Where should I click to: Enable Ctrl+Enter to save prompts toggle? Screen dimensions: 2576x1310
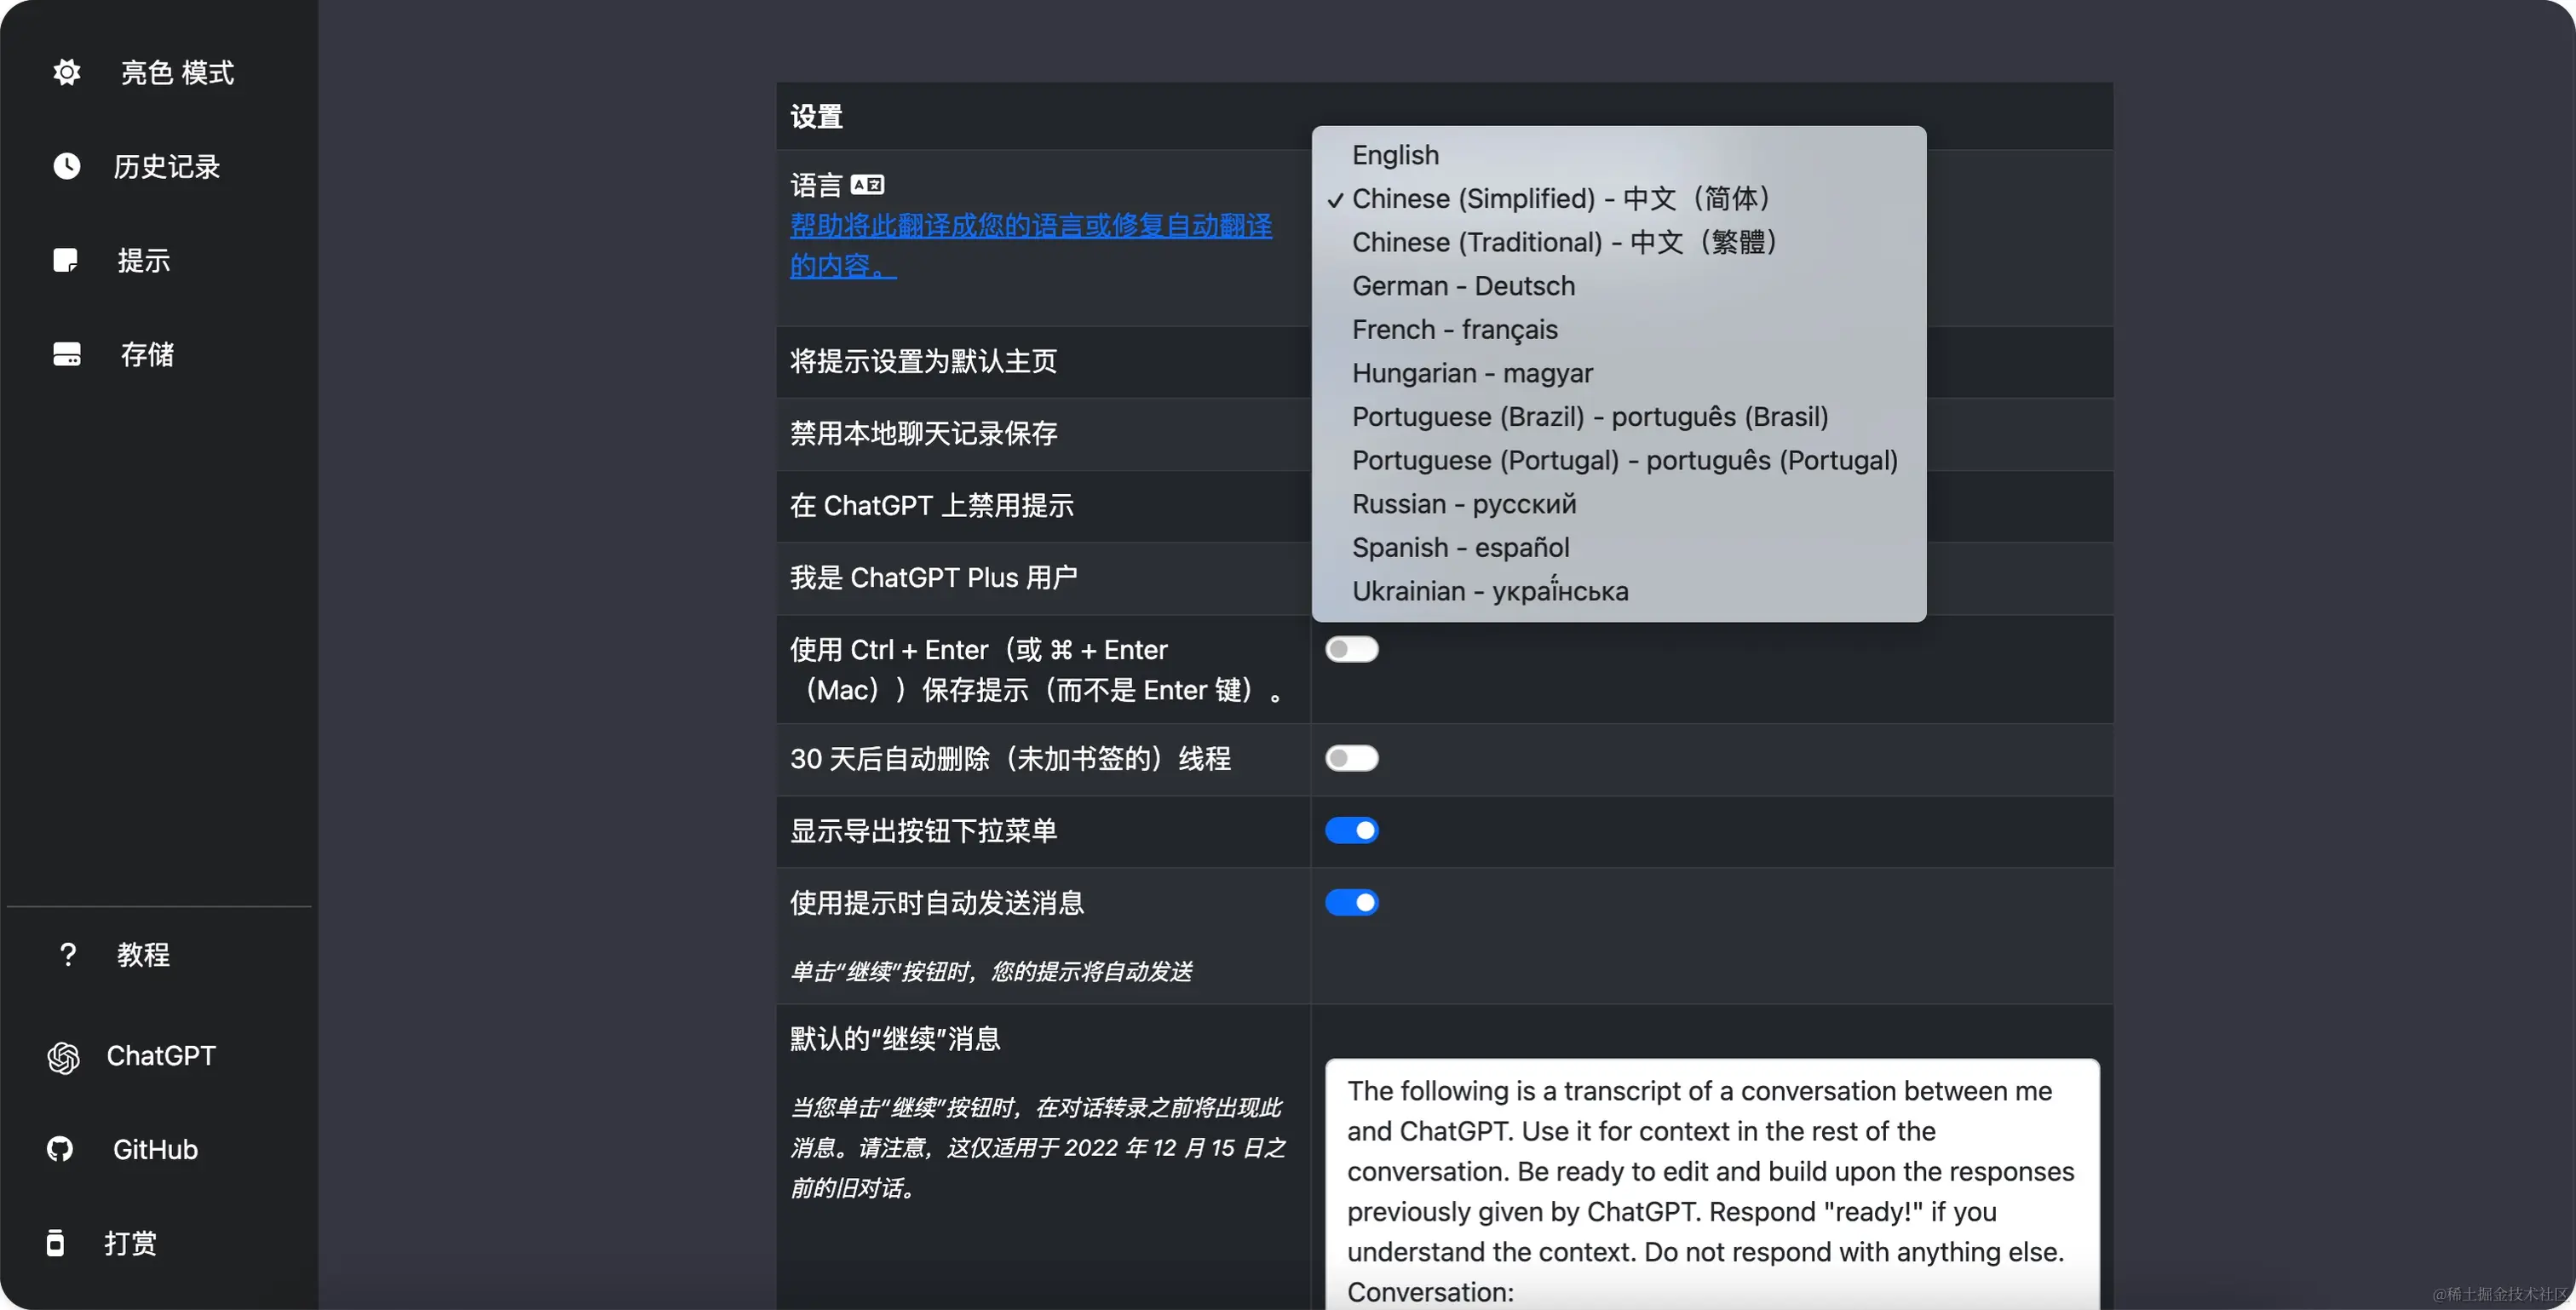click(1351, 649)
